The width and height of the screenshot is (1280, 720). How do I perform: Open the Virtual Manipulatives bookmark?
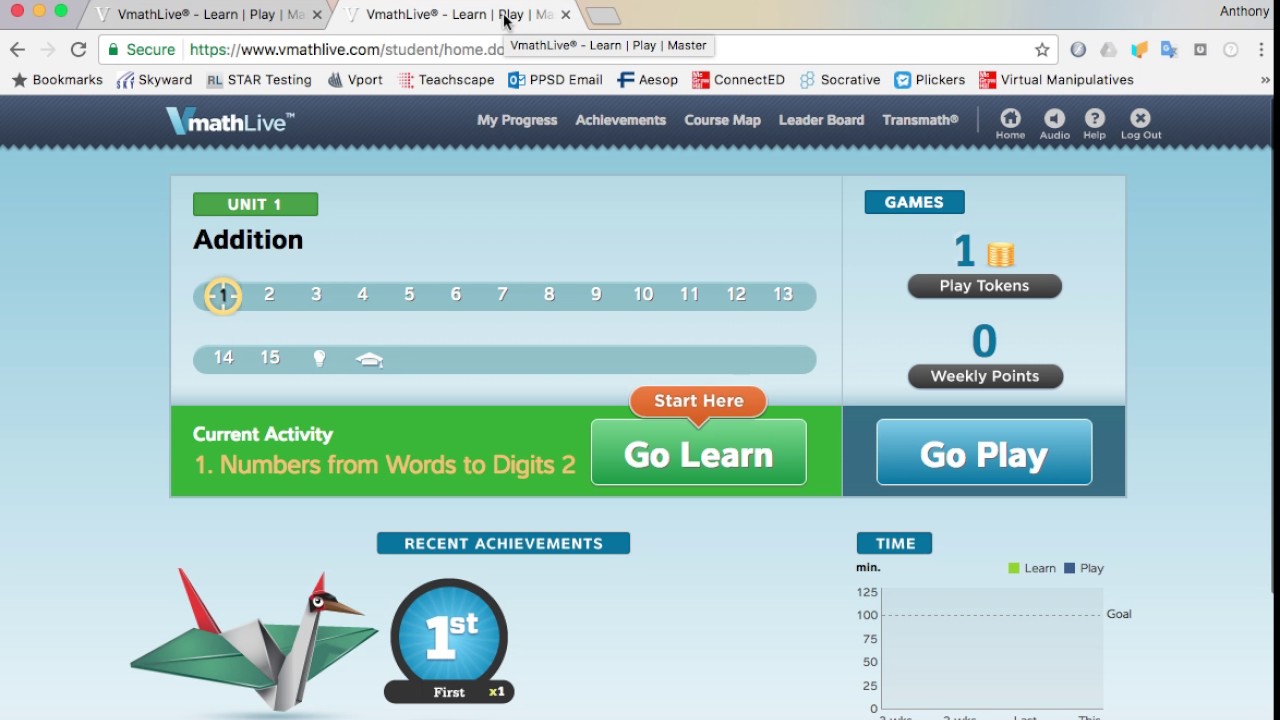(x=1057, y=80)
